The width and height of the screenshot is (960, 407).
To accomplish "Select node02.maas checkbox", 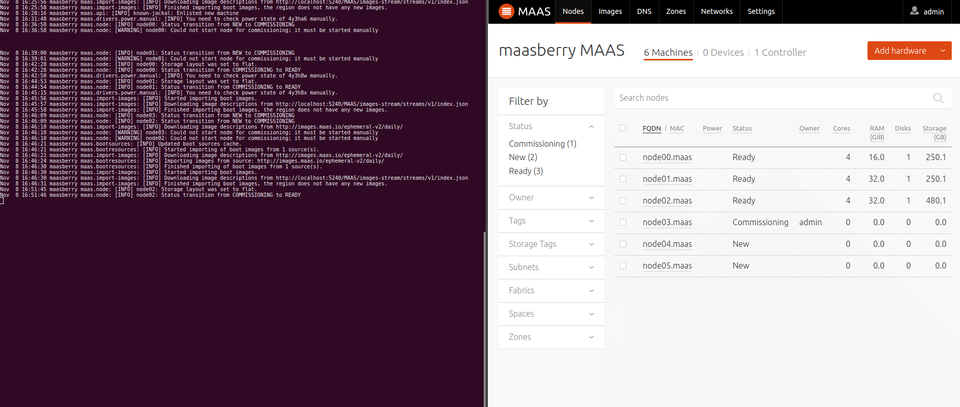I will click(x=623, y=201).
